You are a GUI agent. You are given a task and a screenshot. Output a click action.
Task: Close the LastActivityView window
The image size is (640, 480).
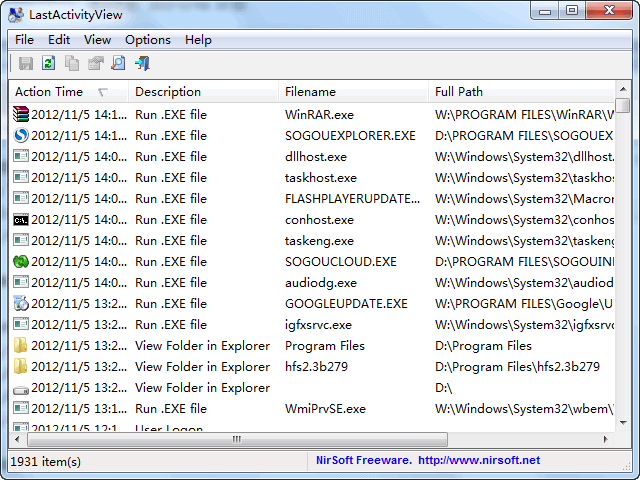[x=609, y=10]
